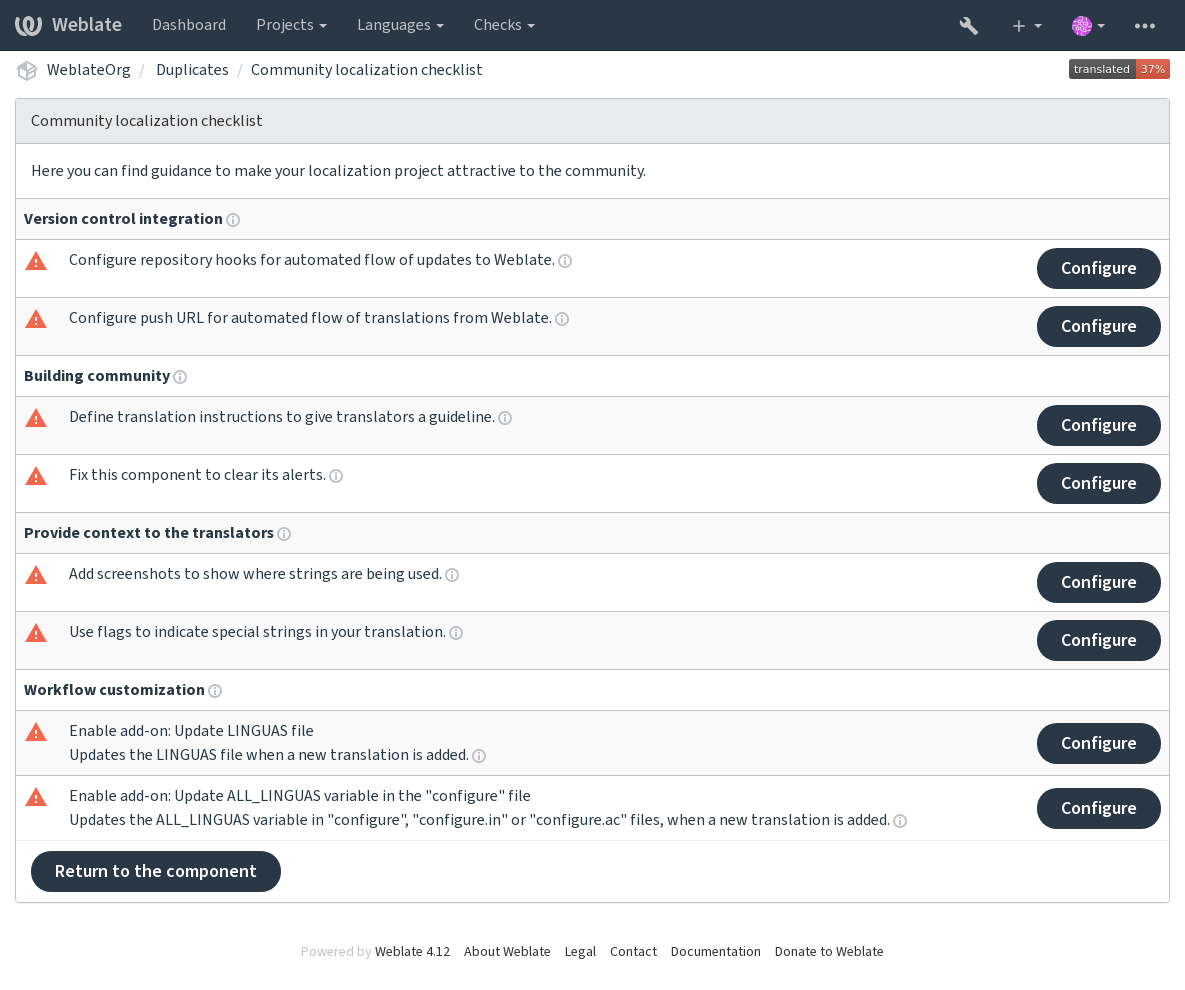Show info for push URL item

click(562, 319)
